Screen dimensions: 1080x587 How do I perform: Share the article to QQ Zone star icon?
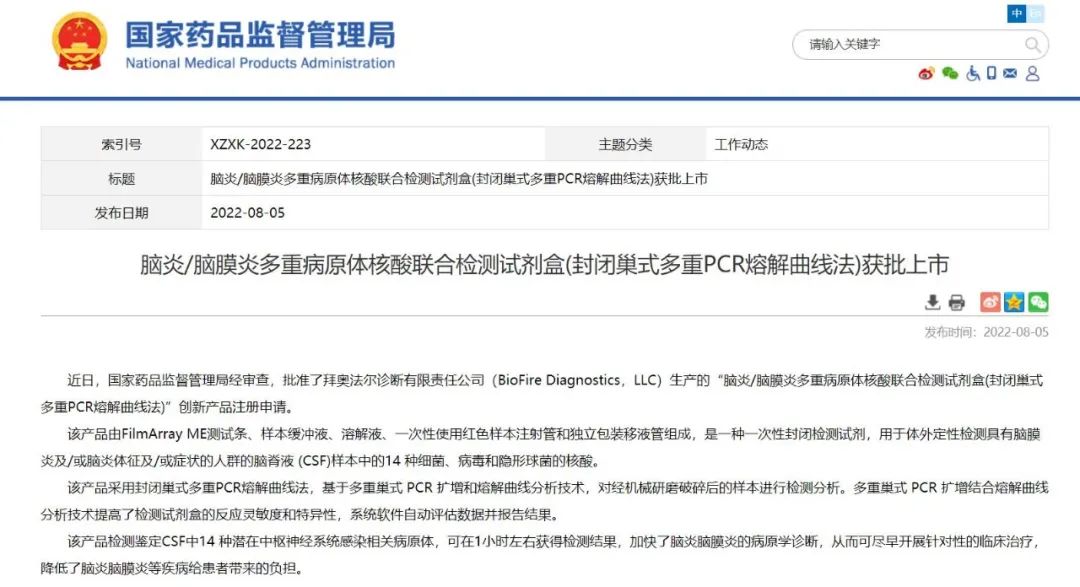tap(1014, 302)
